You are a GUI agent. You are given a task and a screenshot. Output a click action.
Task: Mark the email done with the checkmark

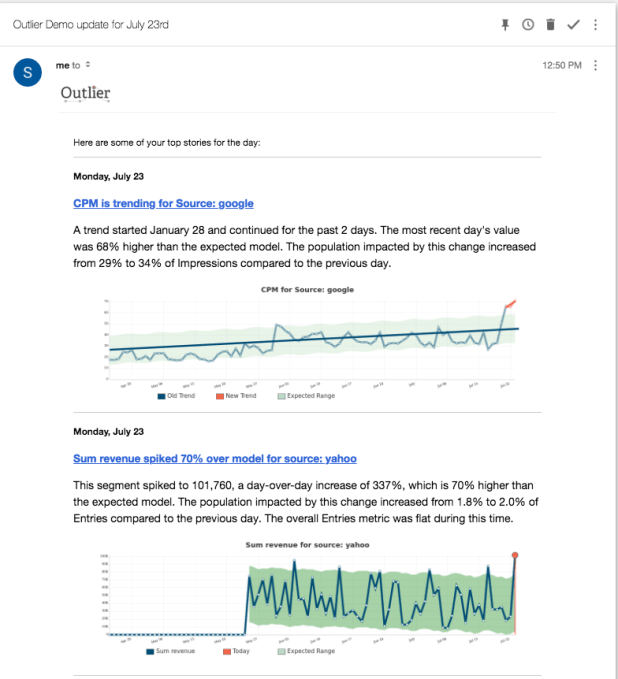click(x=573, y=24)
